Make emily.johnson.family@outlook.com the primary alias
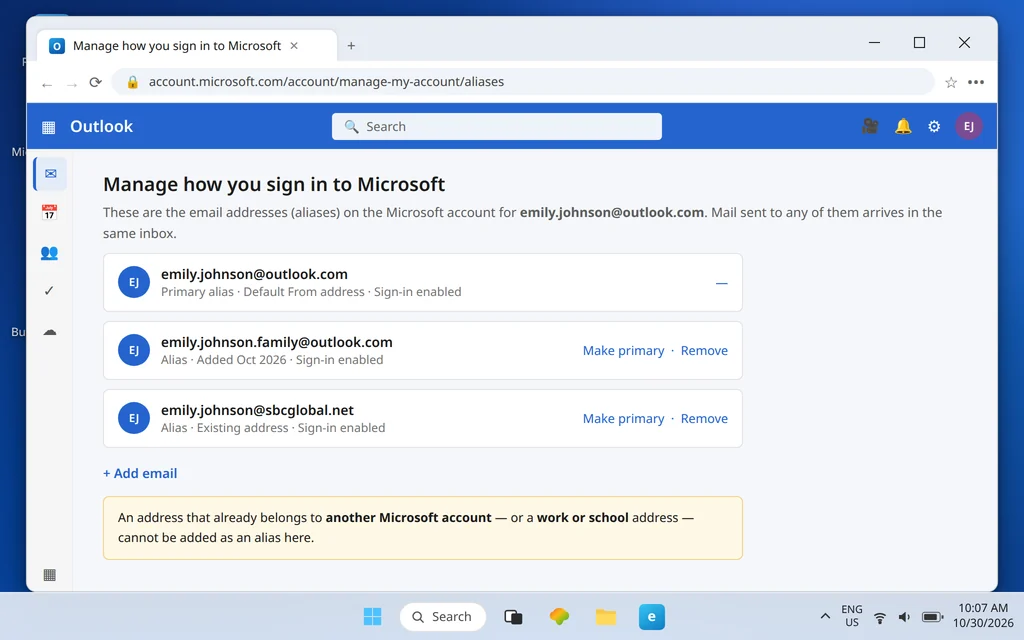The width and height of the screenshot is (1024, 640). [623, 351]
